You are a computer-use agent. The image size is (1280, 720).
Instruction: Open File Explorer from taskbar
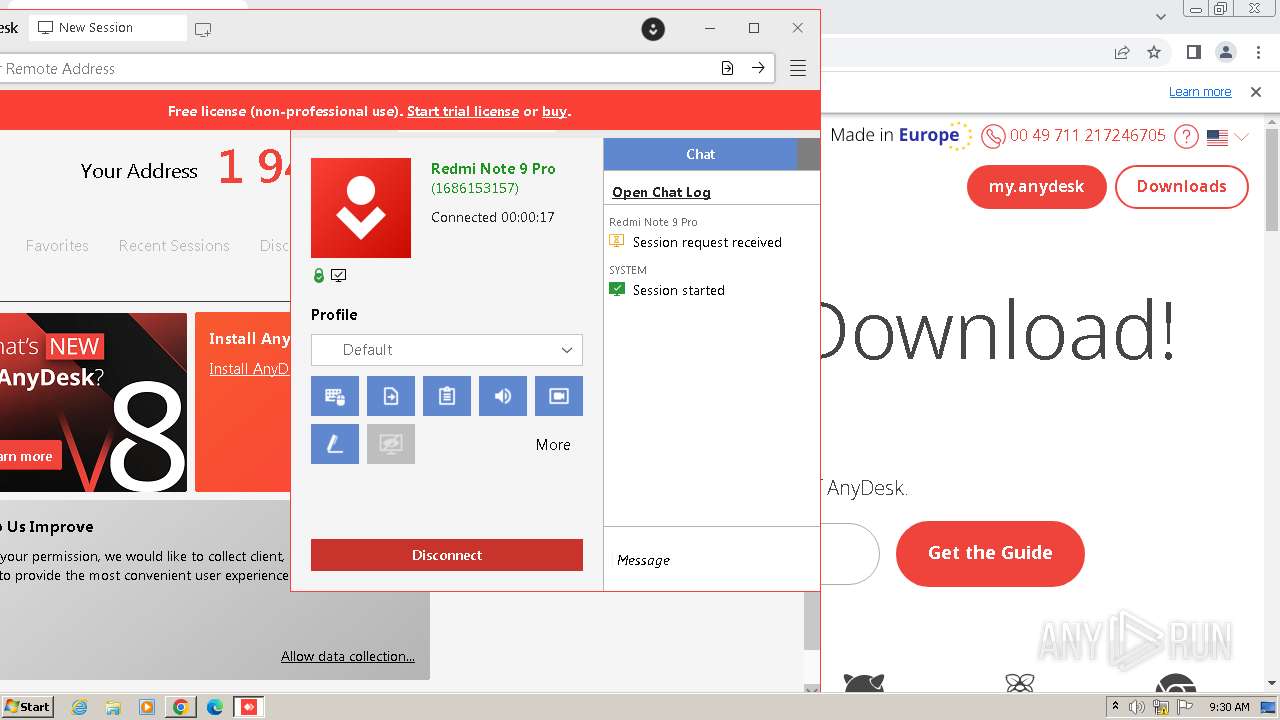(x=113, y=707)
